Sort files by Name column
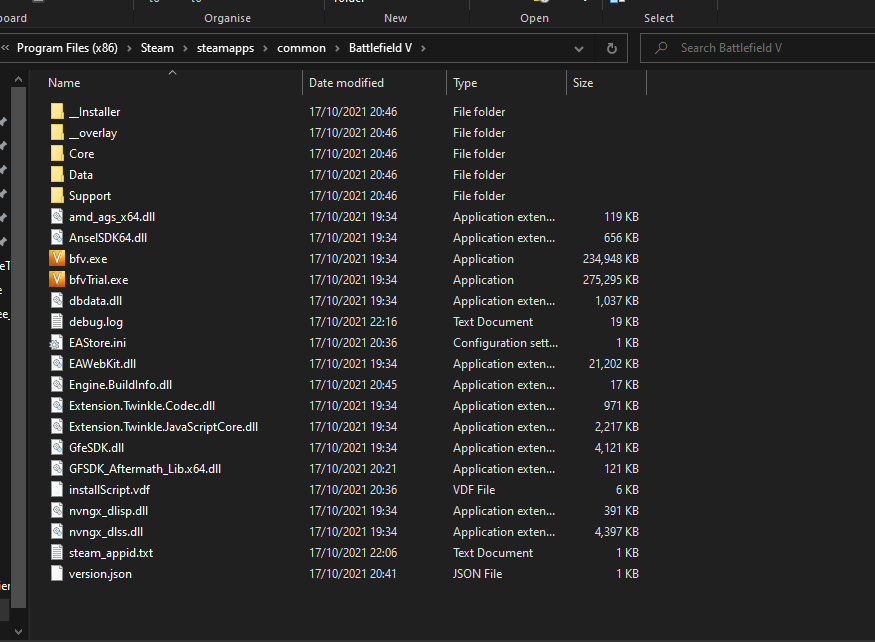This screenshot has width=875, height=642. (64, 83)
